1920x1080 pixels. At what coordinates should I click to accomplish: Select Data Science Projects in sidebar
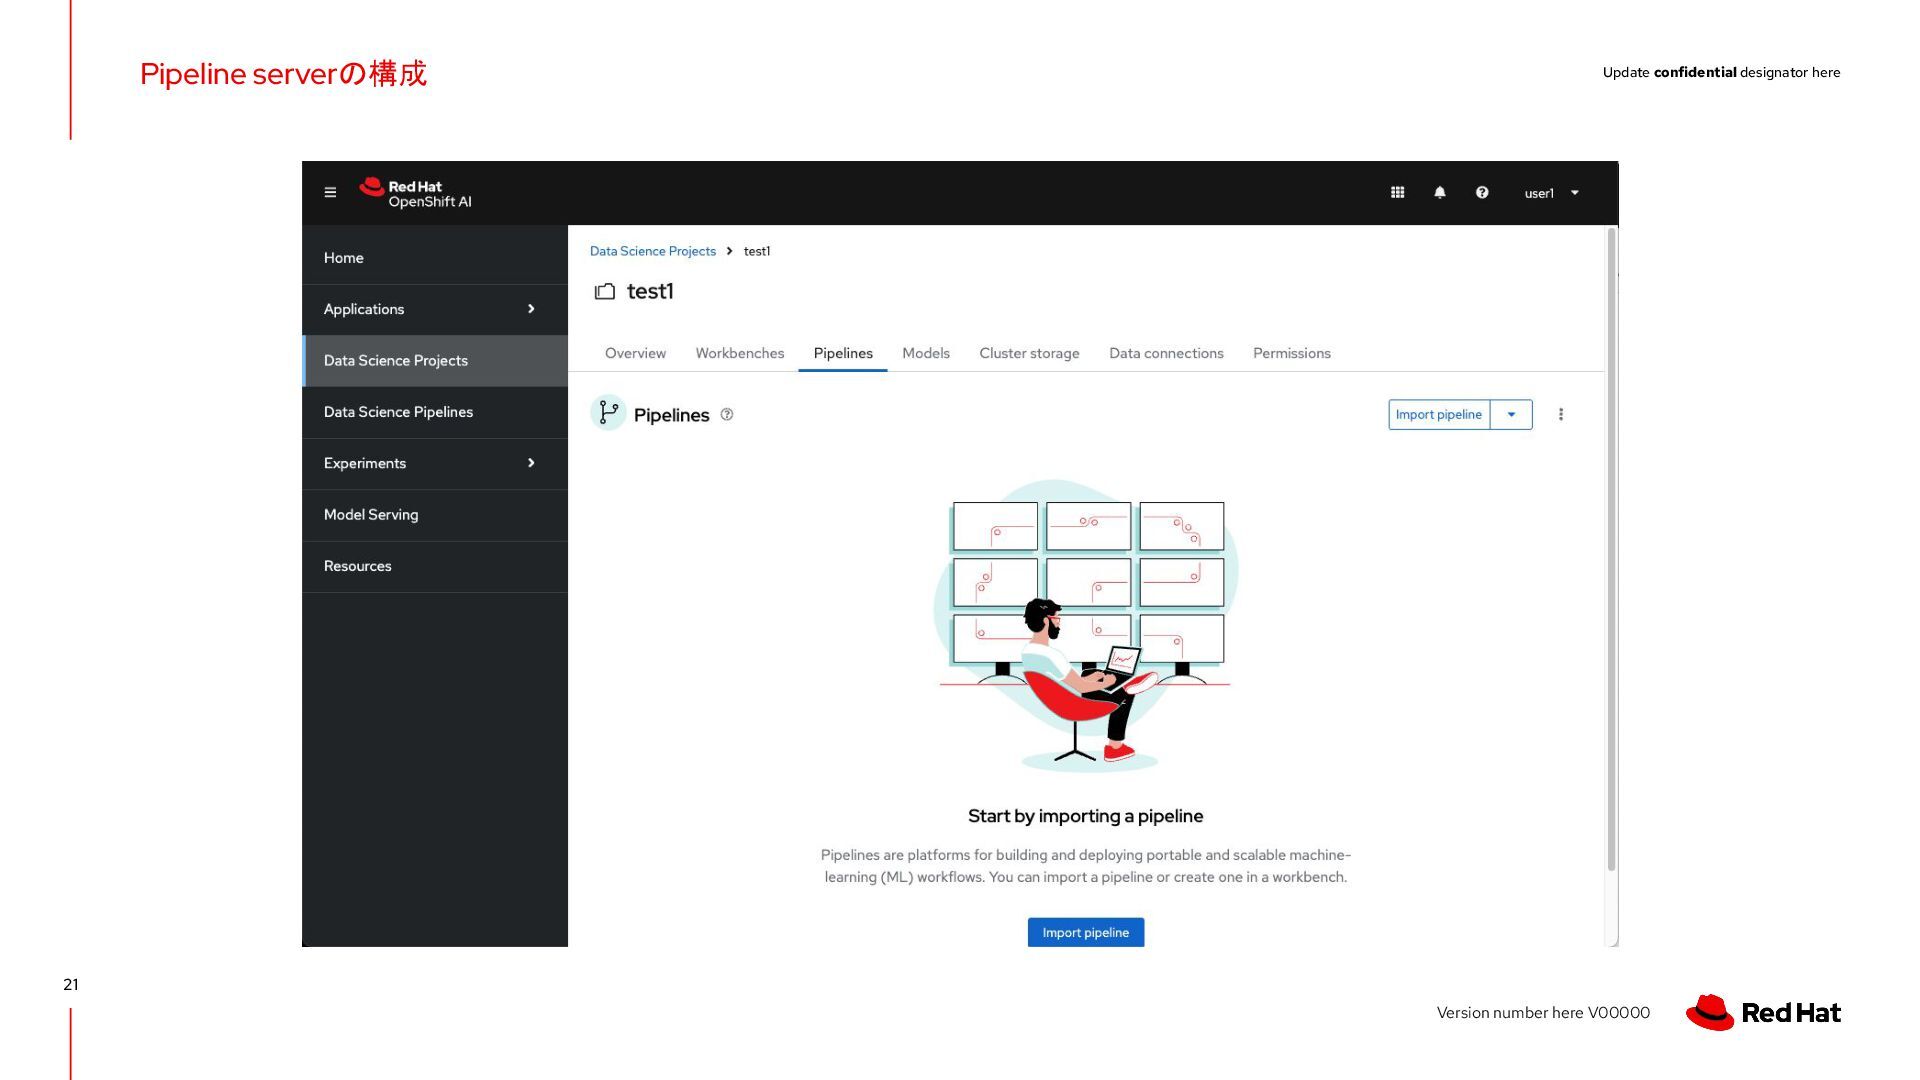coord(435,361)
